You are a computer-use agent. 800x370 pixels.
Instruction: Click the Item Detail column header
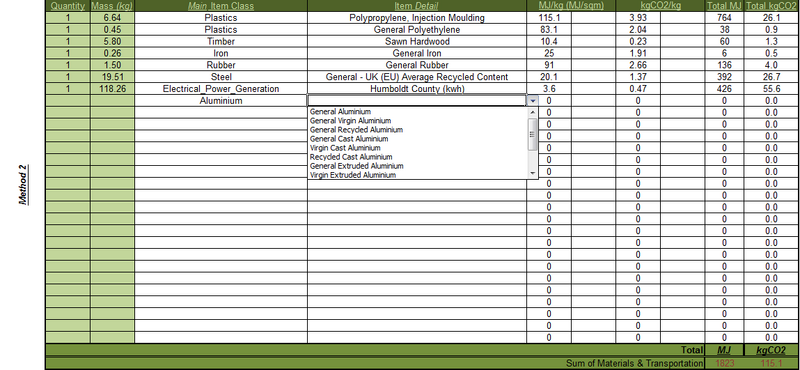tap(417, 6)
